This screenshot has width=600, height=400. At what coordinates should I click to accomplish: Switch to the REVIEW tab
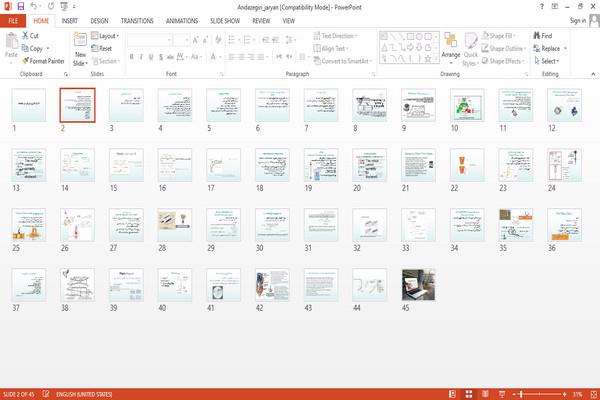pos(261,21)
